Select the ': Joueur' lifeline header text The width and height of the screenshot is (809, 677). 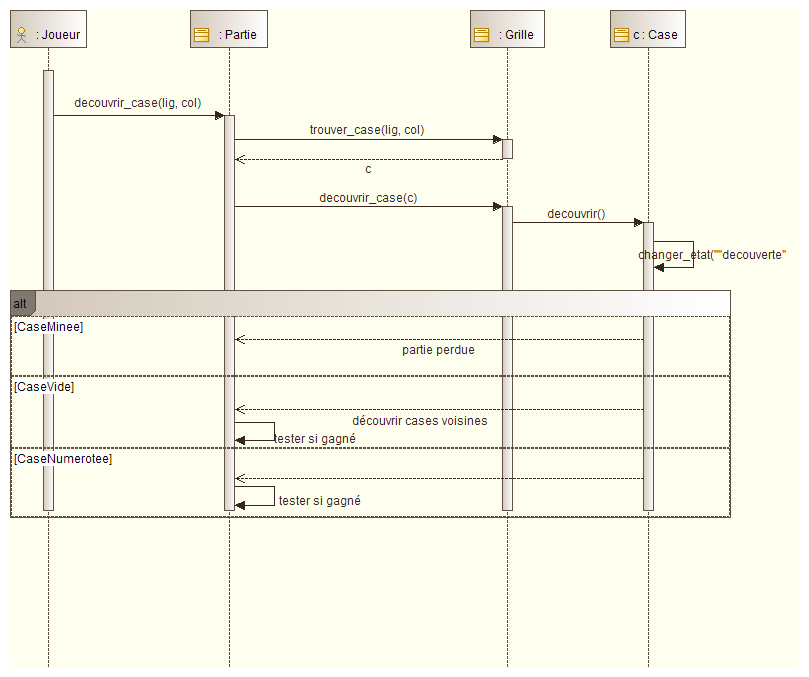[x=57, y=35]
